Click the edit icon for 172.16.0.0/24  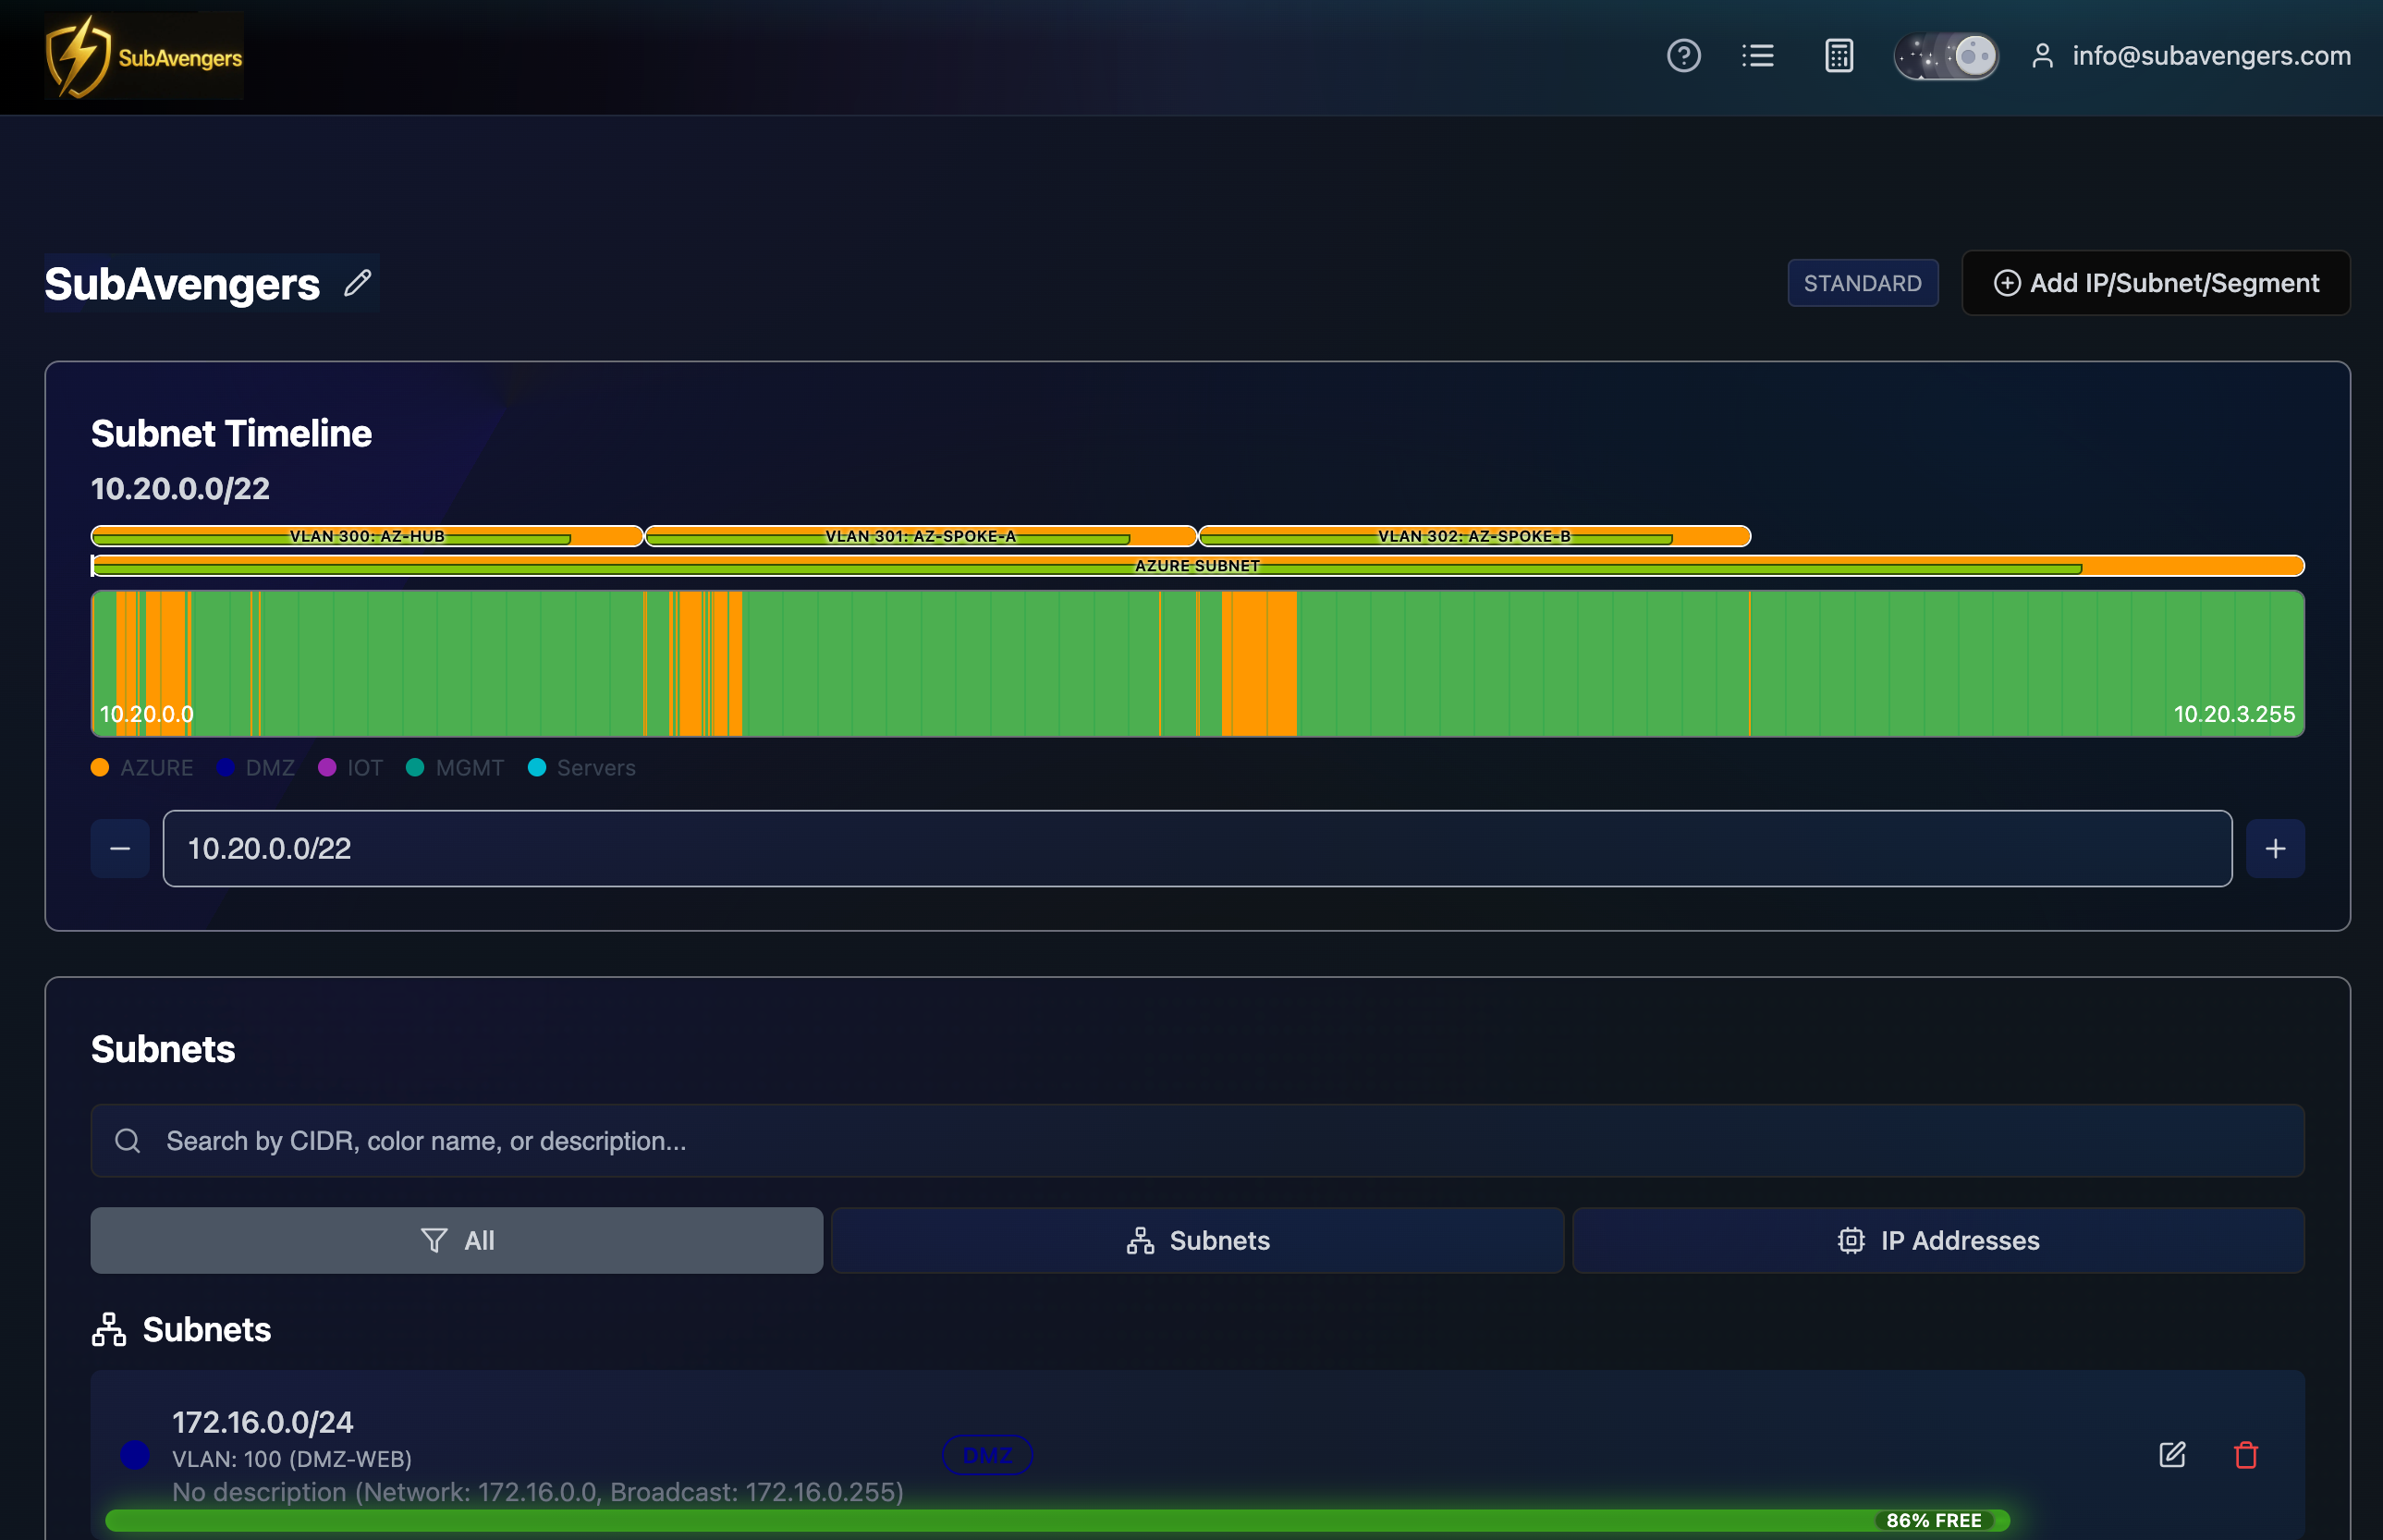[2171, 1454]
